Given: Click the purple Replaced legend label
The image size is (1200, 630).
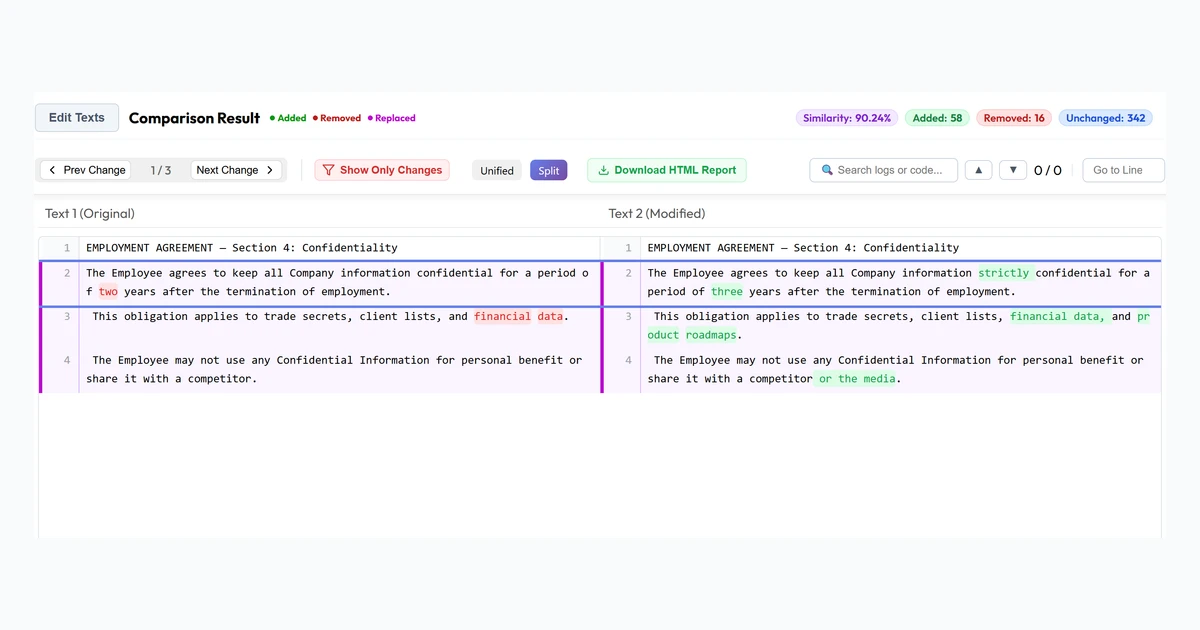Looking at the screenshot, I should point(392,118).
